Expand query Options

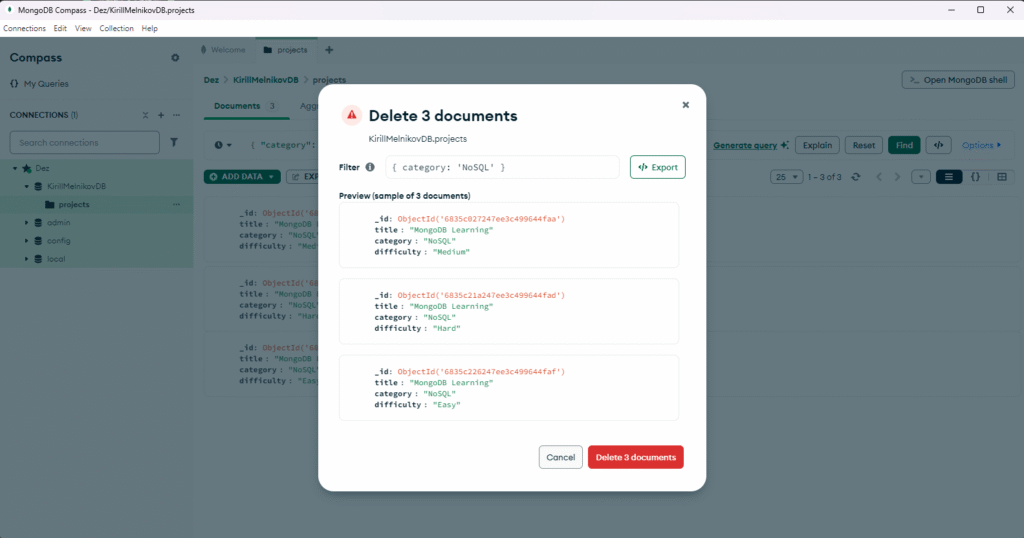click(981, 145)
